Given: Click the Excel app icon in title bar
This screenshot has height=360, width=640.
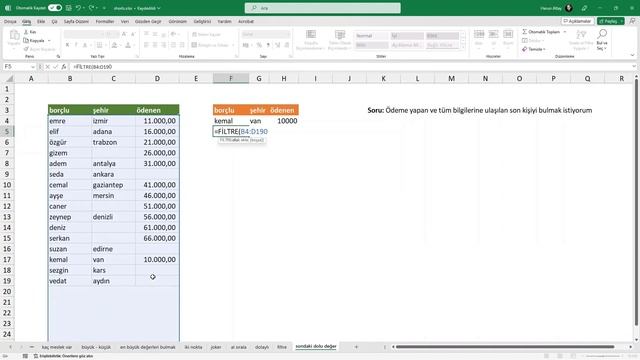Looking at the screenshot, I should (8, 8).
